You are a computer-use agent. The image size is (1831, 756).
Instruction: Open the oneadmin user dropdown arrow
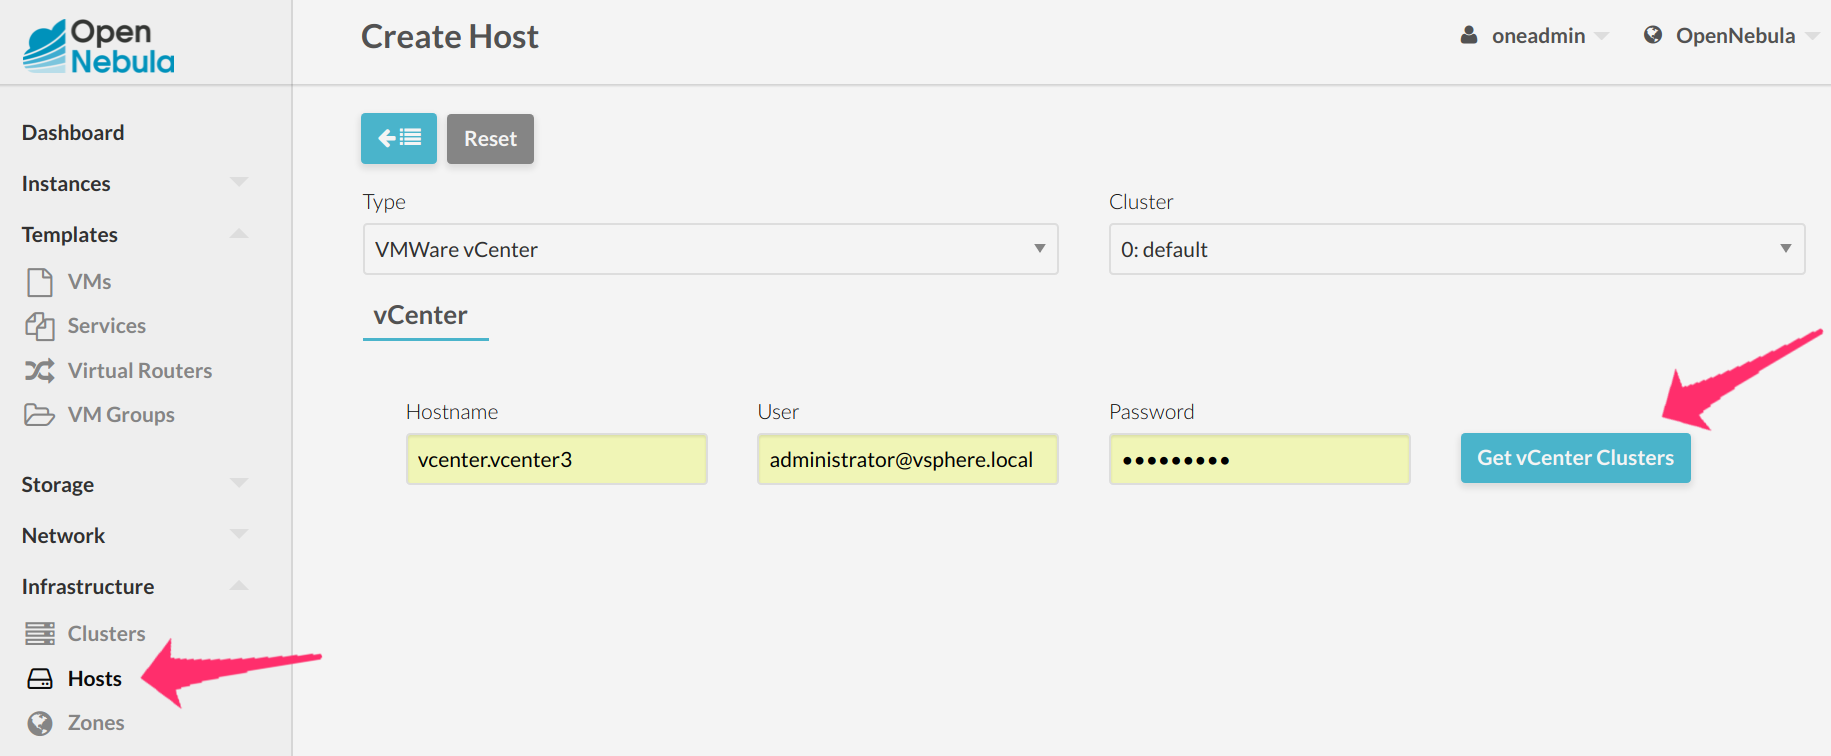(x=1601, y=36)
